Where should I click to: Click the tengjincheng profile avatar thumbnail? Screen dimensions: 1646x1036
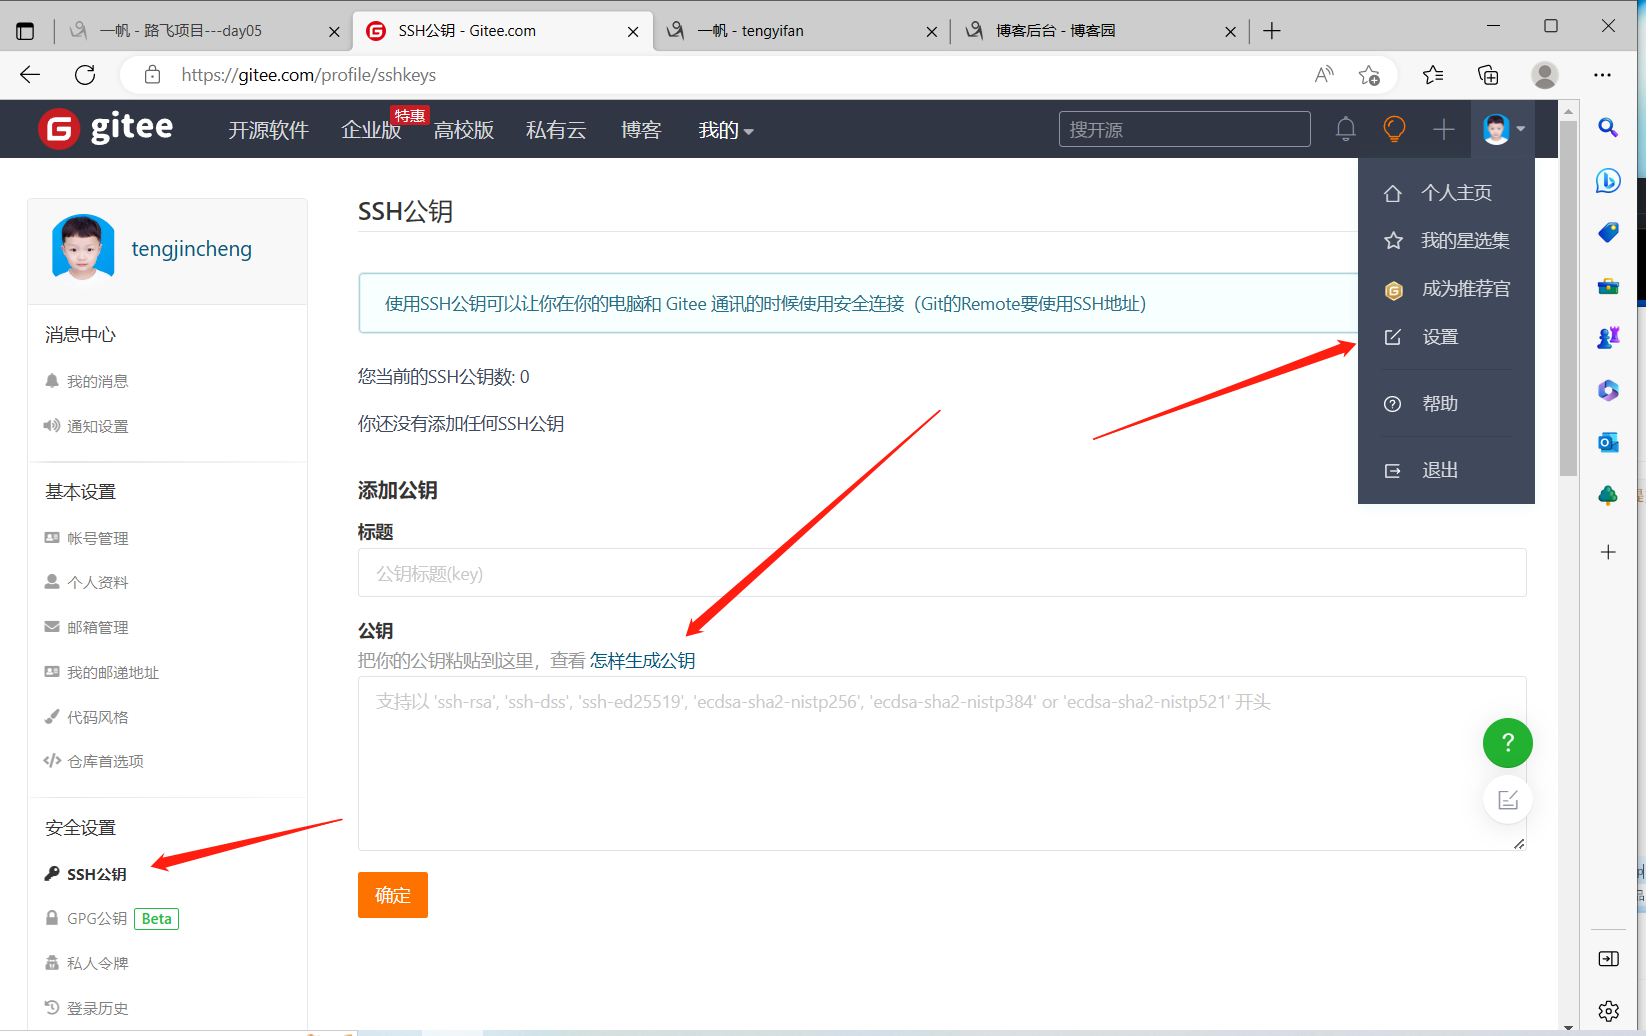click(x=83, y=247)
